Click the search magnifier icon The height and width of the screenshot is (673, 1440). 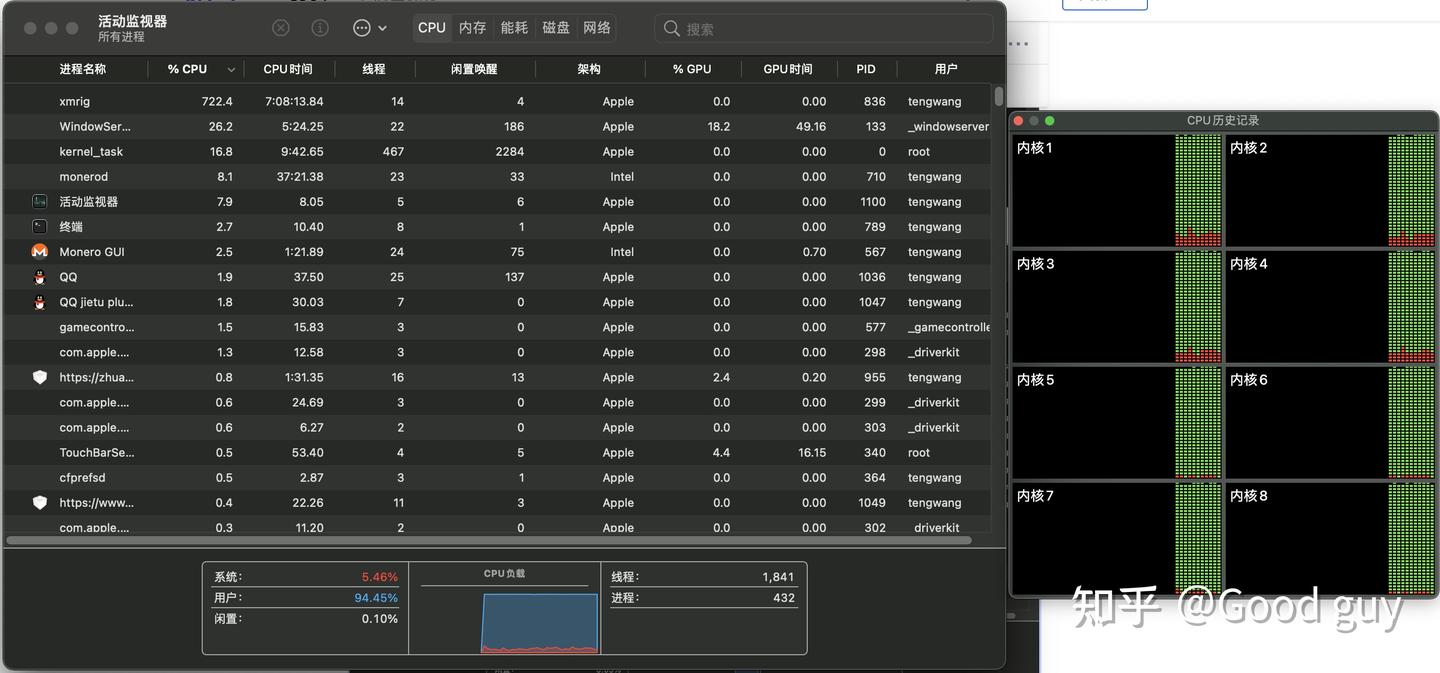pos(672,29)
